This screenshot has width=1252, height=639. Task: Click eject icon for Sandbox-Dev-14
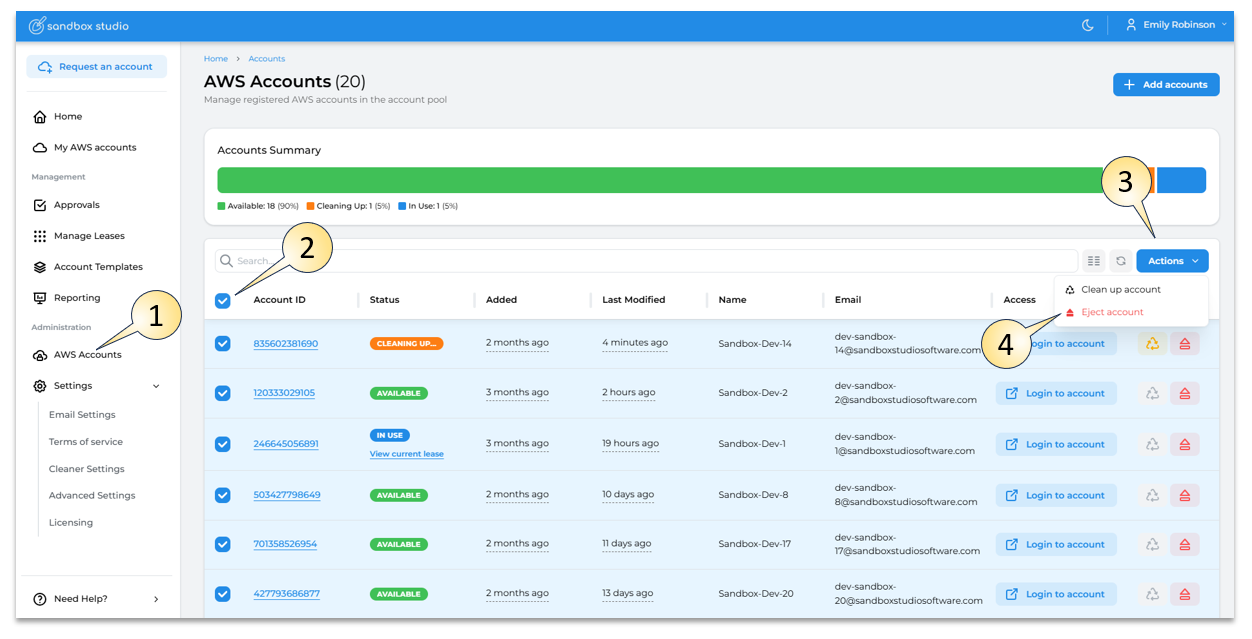(x=1185, y=344)
